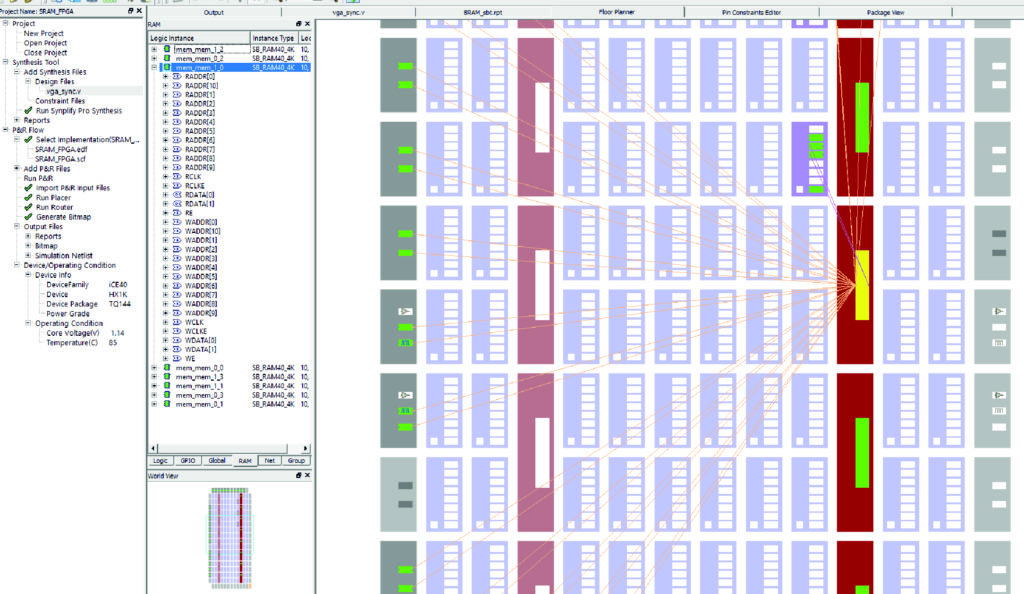This screenshot has height=594, width=1024.
Task: Collapse the P&R Flow node
Action: 5,130
